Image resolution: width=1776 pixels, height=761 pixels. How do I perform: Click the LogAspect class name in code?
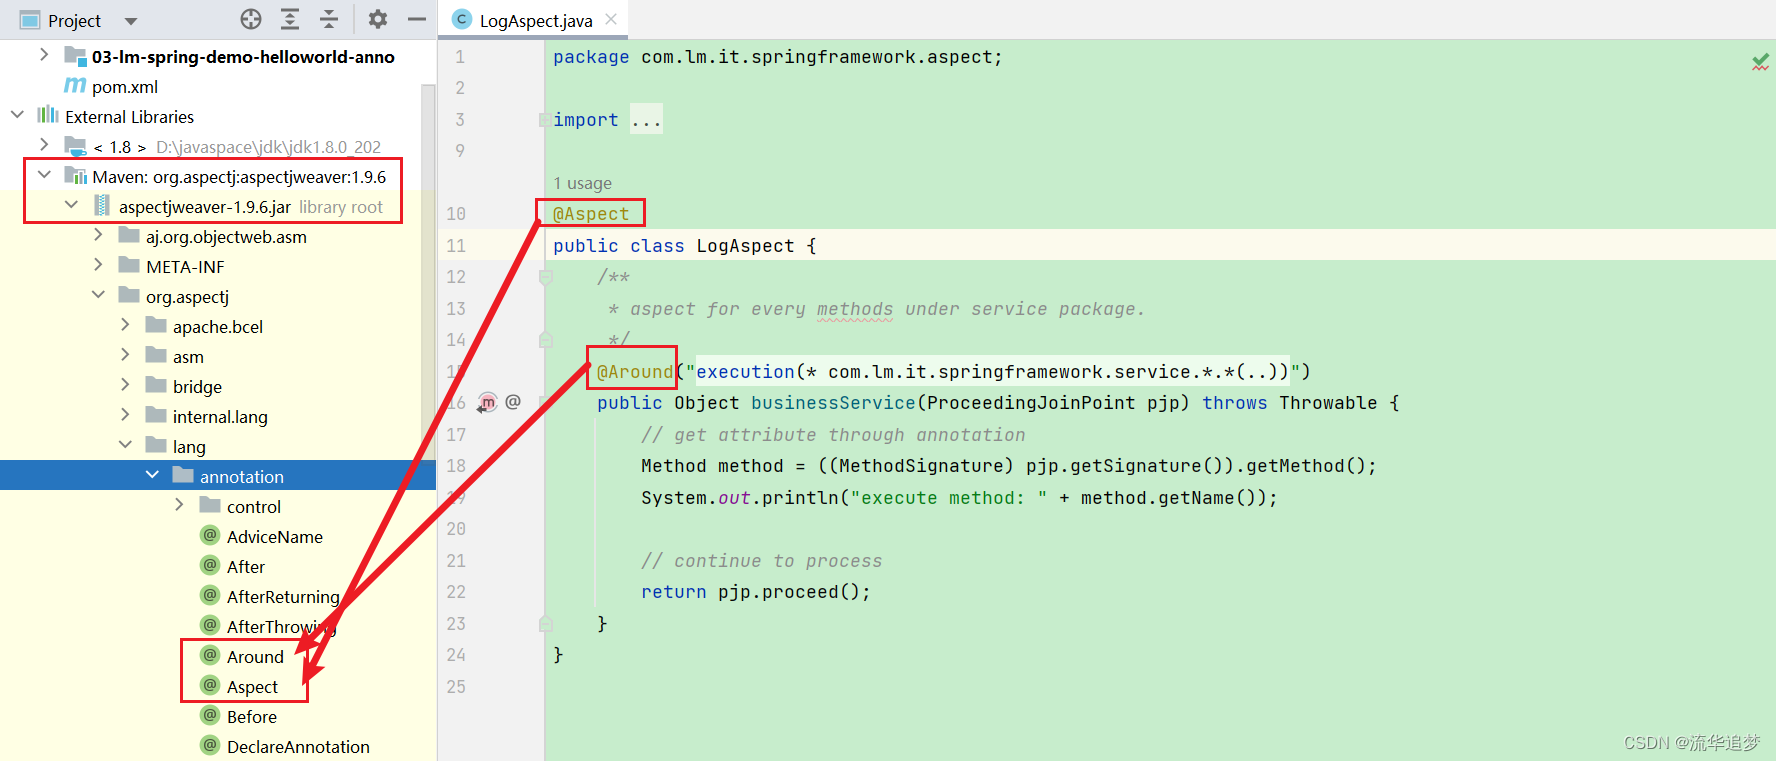click(745, 246)
